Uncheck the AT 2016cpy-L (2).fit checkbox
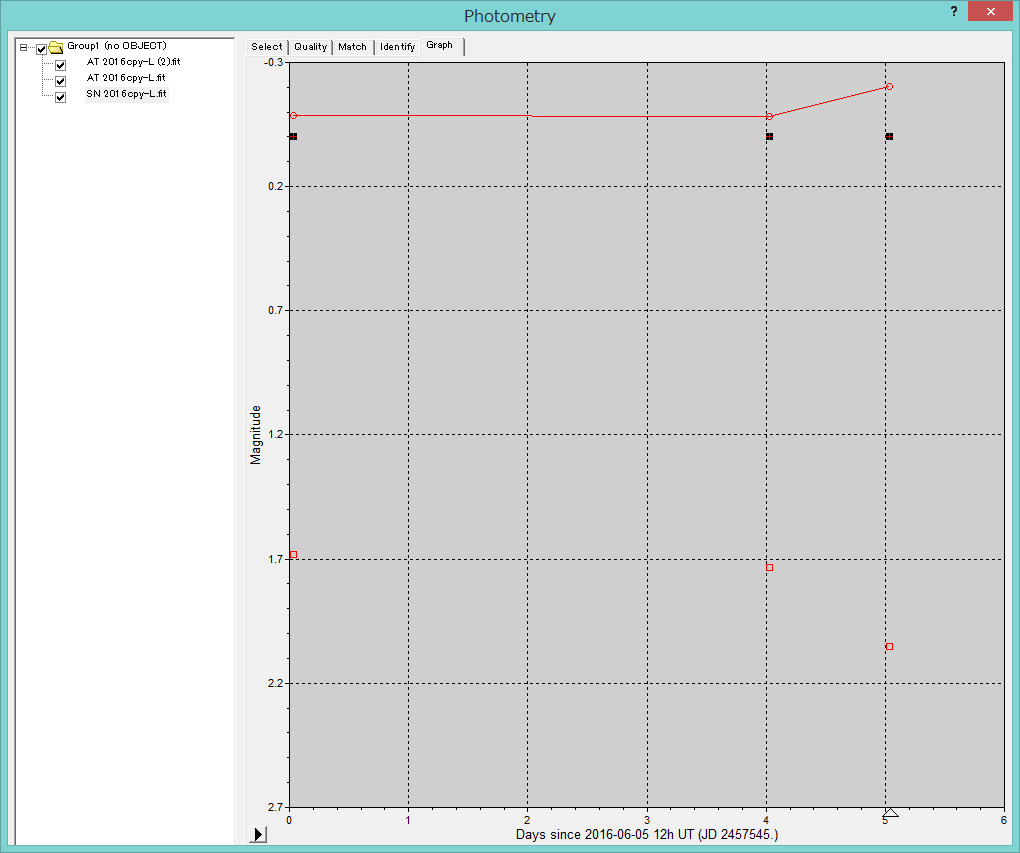The image size is (1020, 853). 60,65
